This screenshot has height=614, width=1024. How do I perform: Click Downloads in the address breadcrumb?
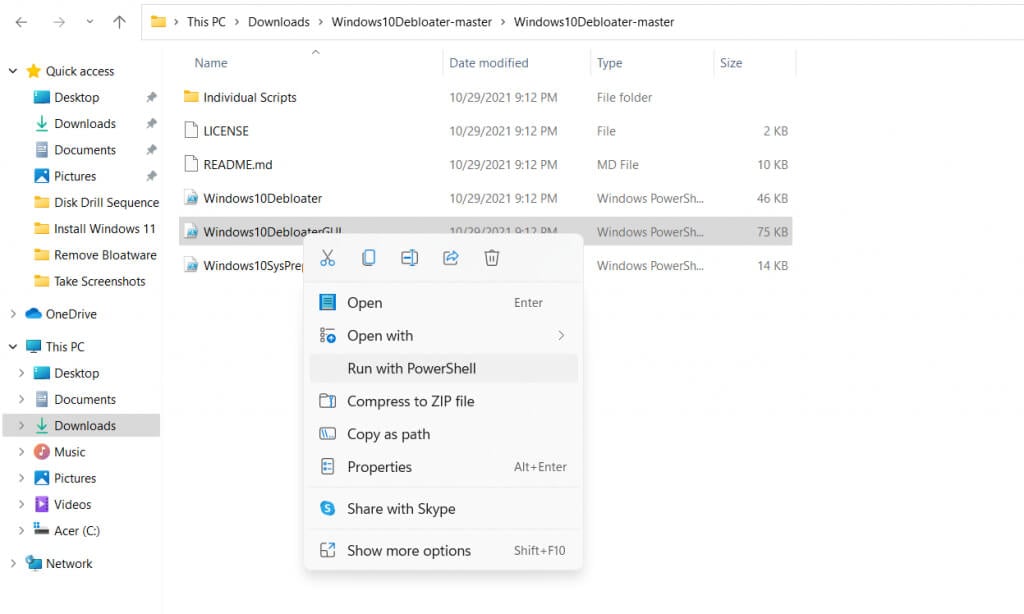tap(278, 22)
